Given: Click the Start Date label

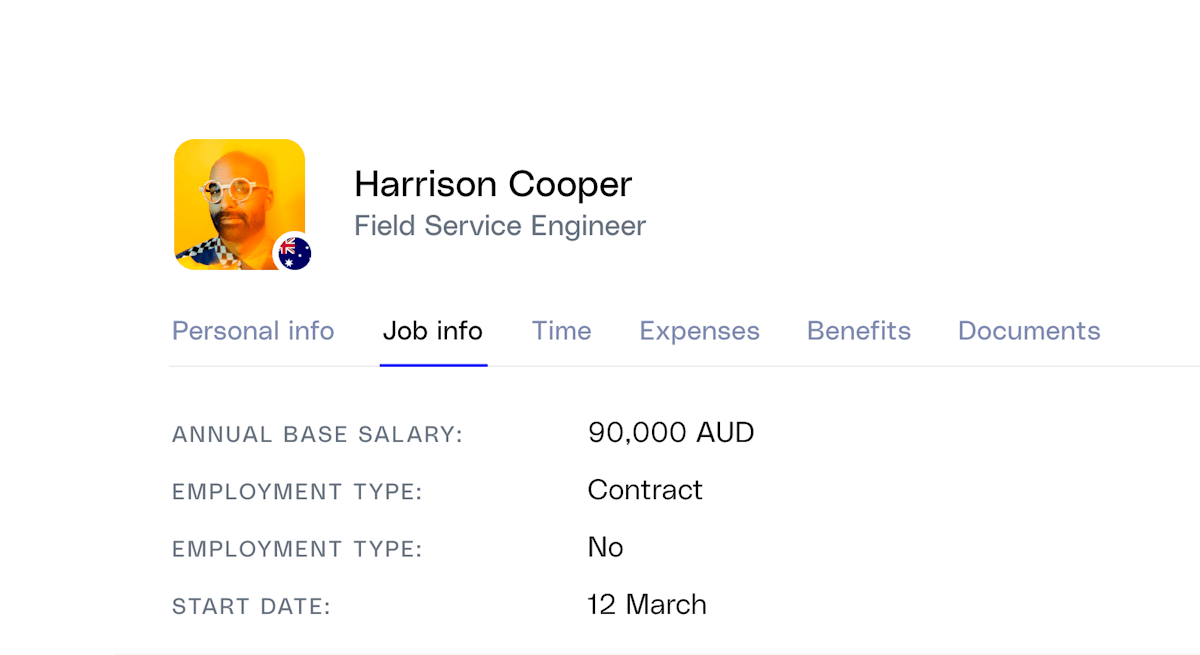Looking at the screenshot, I should pos(251,606).
